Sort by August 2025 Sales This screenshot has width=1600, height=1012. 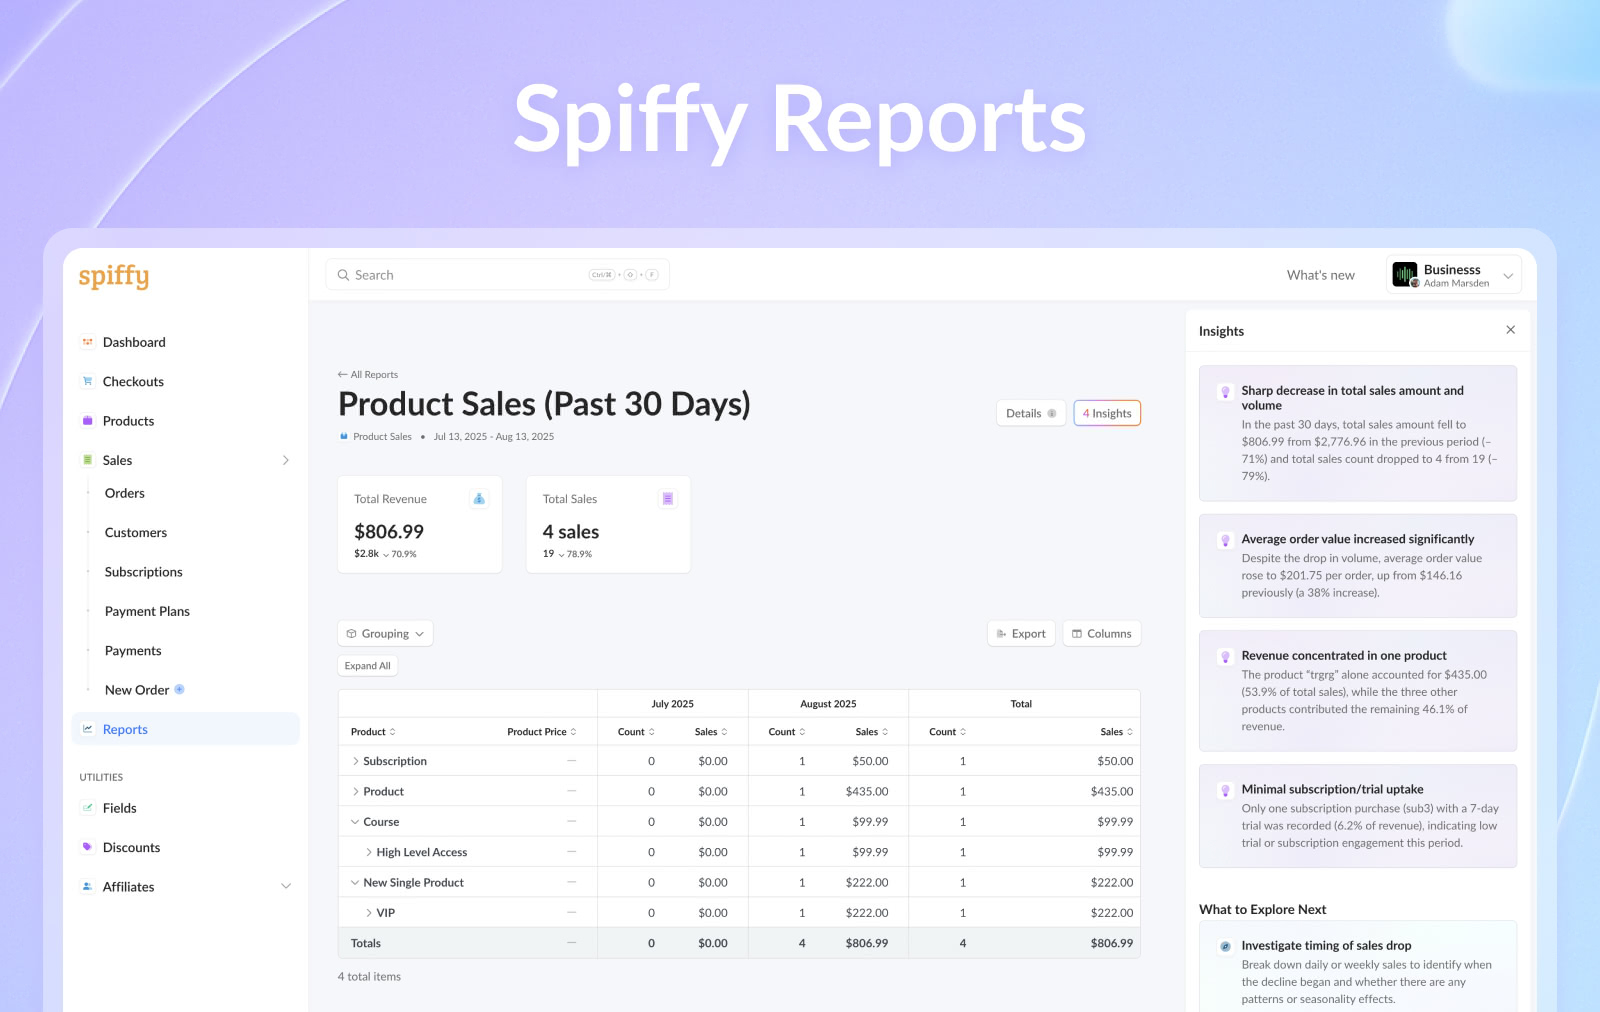coord(872,732)
